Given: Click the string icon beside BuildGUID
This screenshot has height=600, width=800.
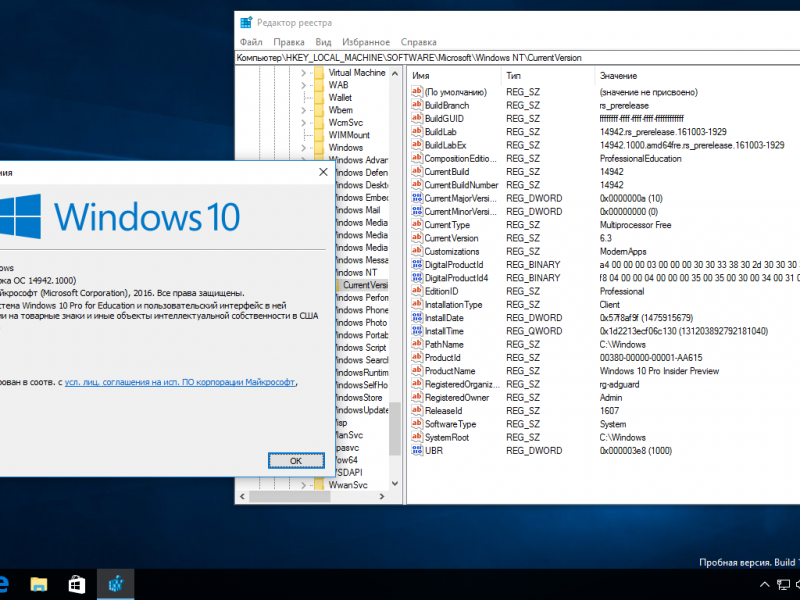Looking at the screenshot, I should pos(417,118).
